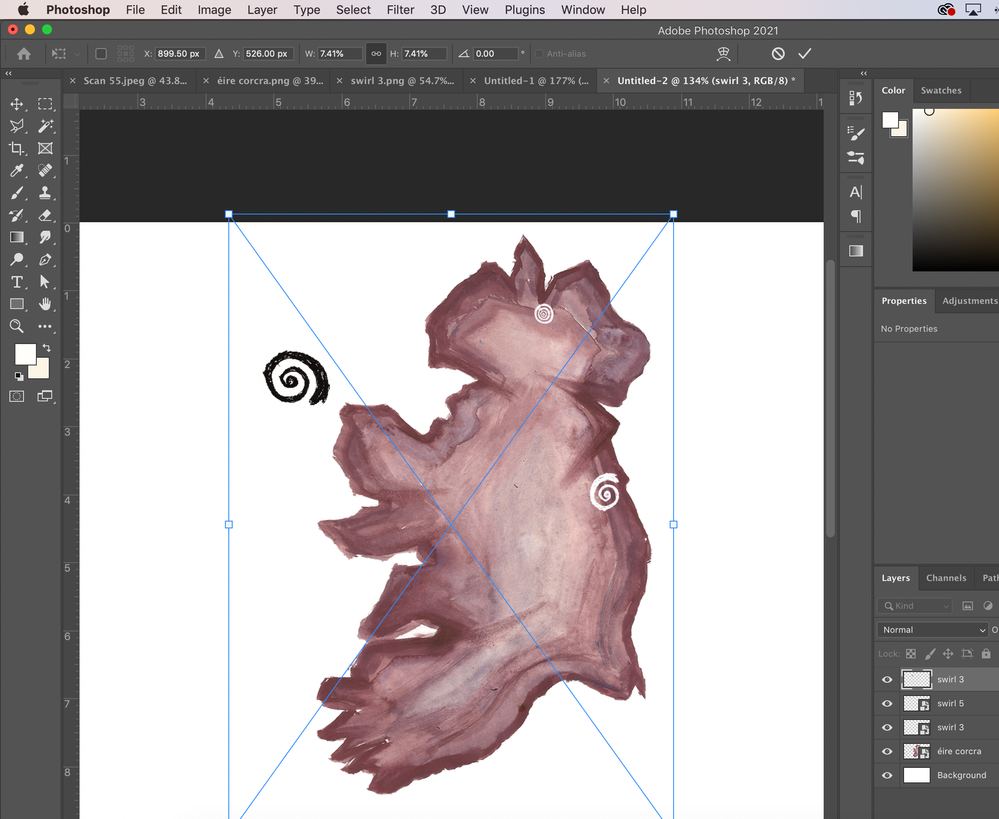Collapse the left tools panel using double arrows
The image size is (999, 819).
pyautogui.click(x=9, y=74)
